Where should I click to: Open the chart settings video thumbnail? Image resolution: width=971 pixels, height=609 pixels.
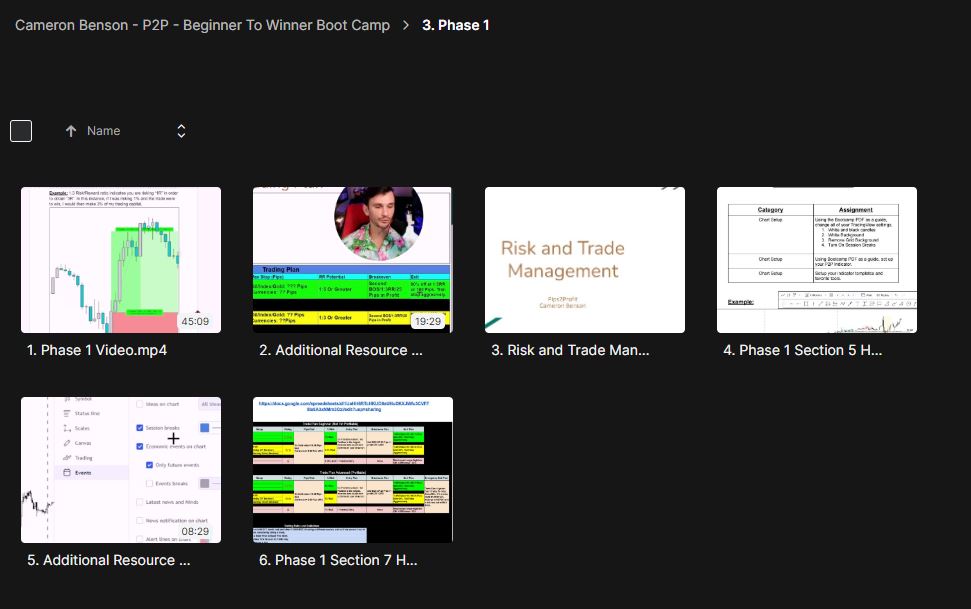coord(120,469)
